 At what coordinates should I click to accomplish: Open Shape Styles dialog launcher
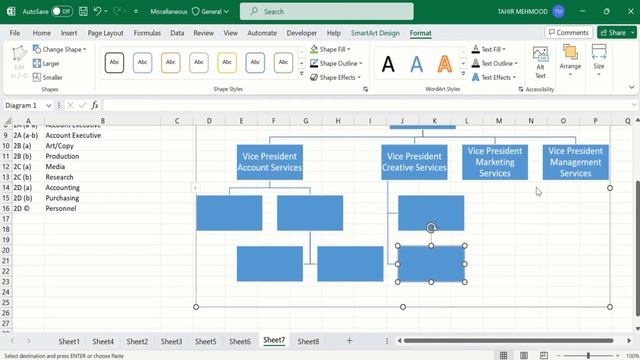coord(365,89)
